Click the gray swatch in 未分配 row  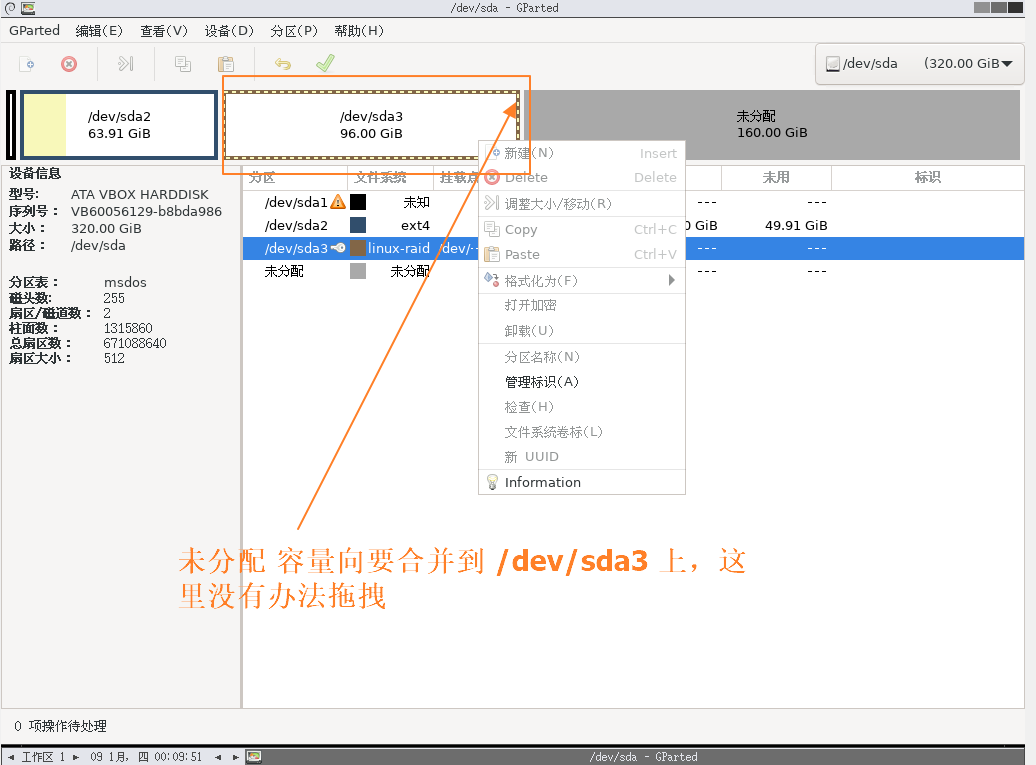click(x=357, y=271)
